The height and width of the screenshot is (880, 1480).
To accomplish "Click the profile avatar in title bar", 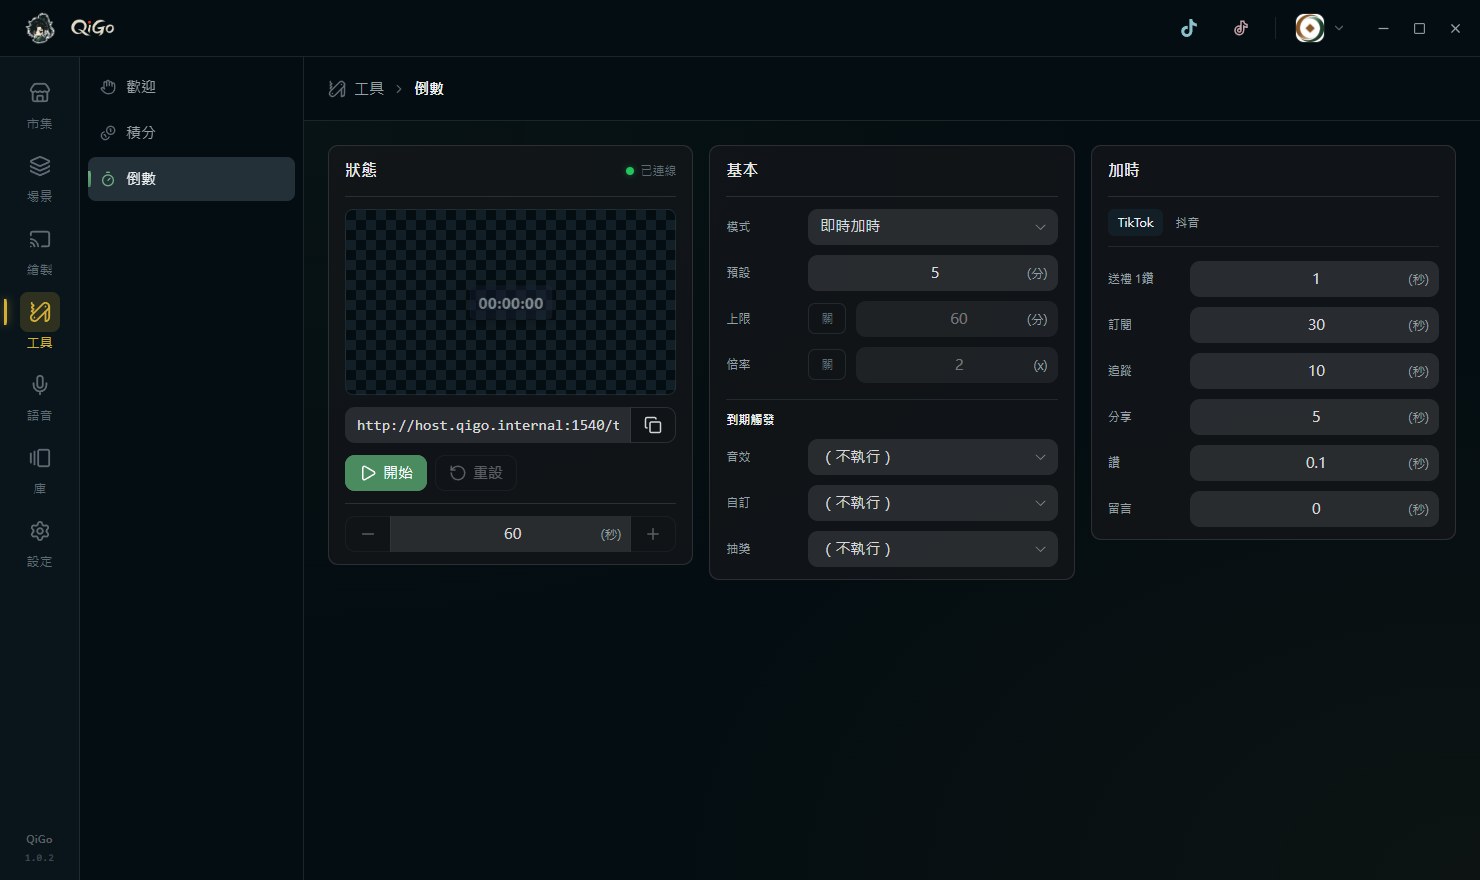I will point(1310,28).
